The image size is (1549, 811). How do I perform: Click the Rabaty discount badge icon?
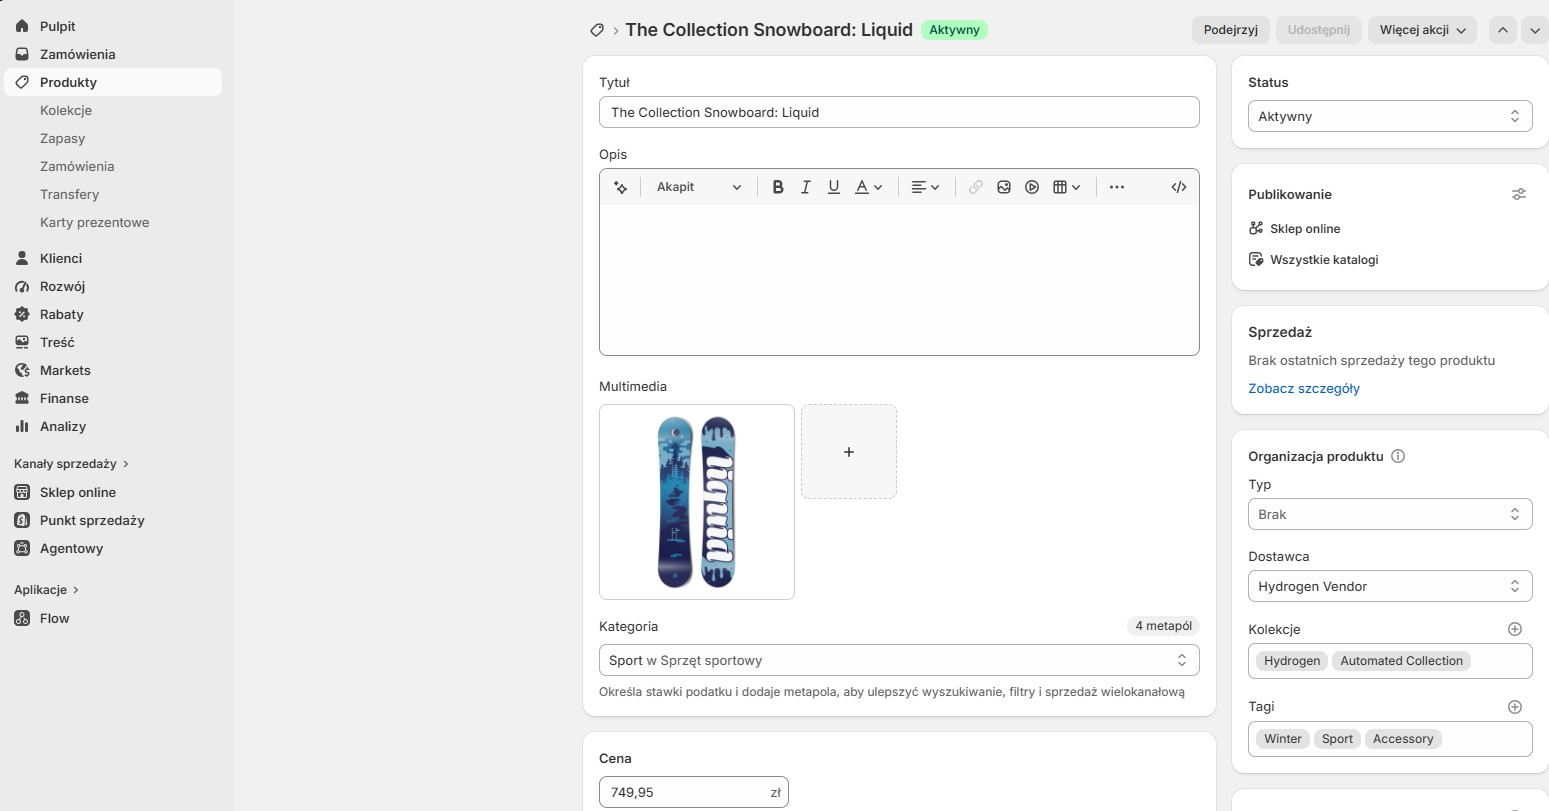tap(22, 314)
